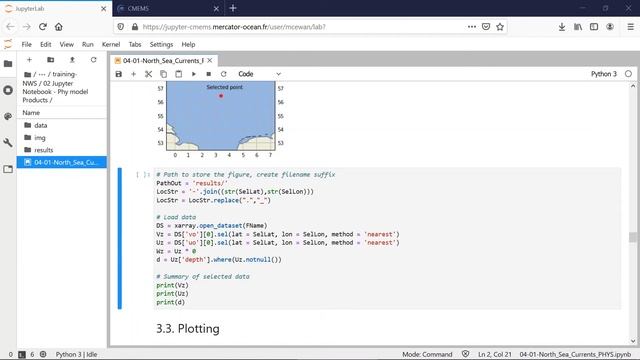Run the selected cell

coord(193,74)
